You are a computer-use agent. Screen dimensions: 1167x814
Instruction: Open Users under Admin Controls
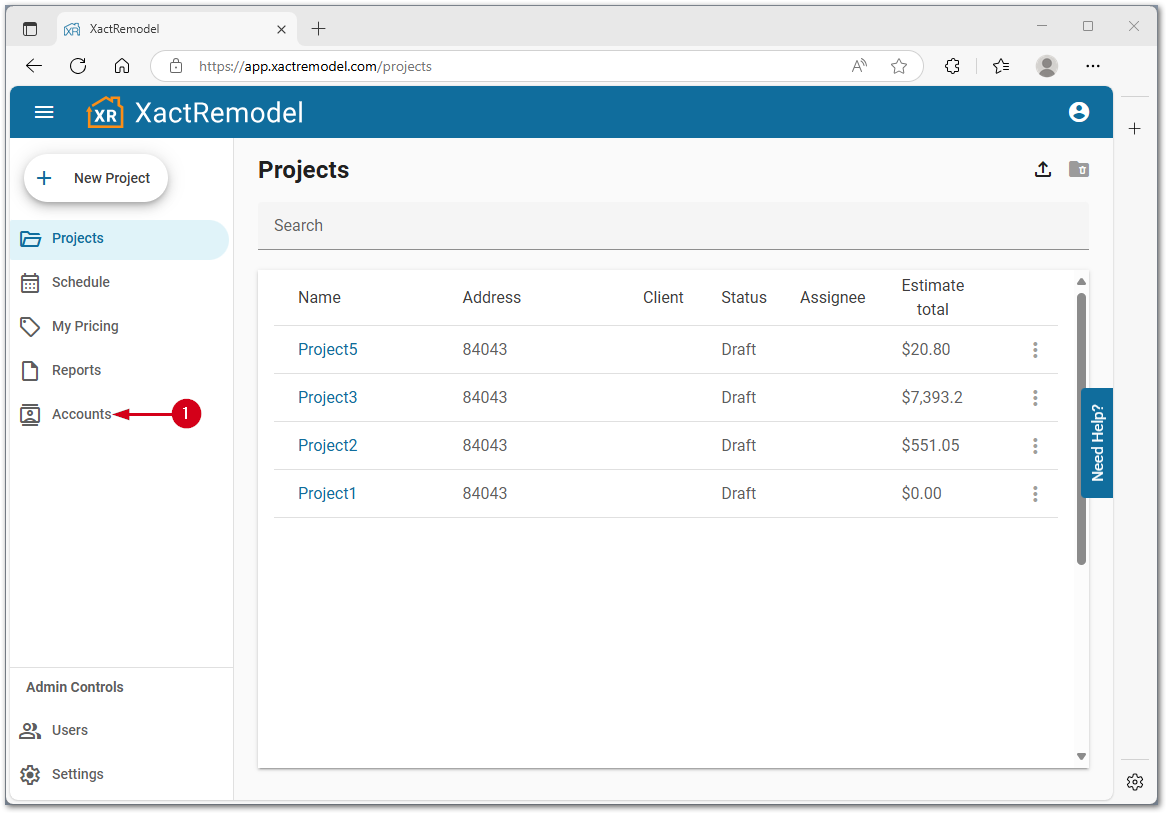pyautogui.click(x=69, y=731)
